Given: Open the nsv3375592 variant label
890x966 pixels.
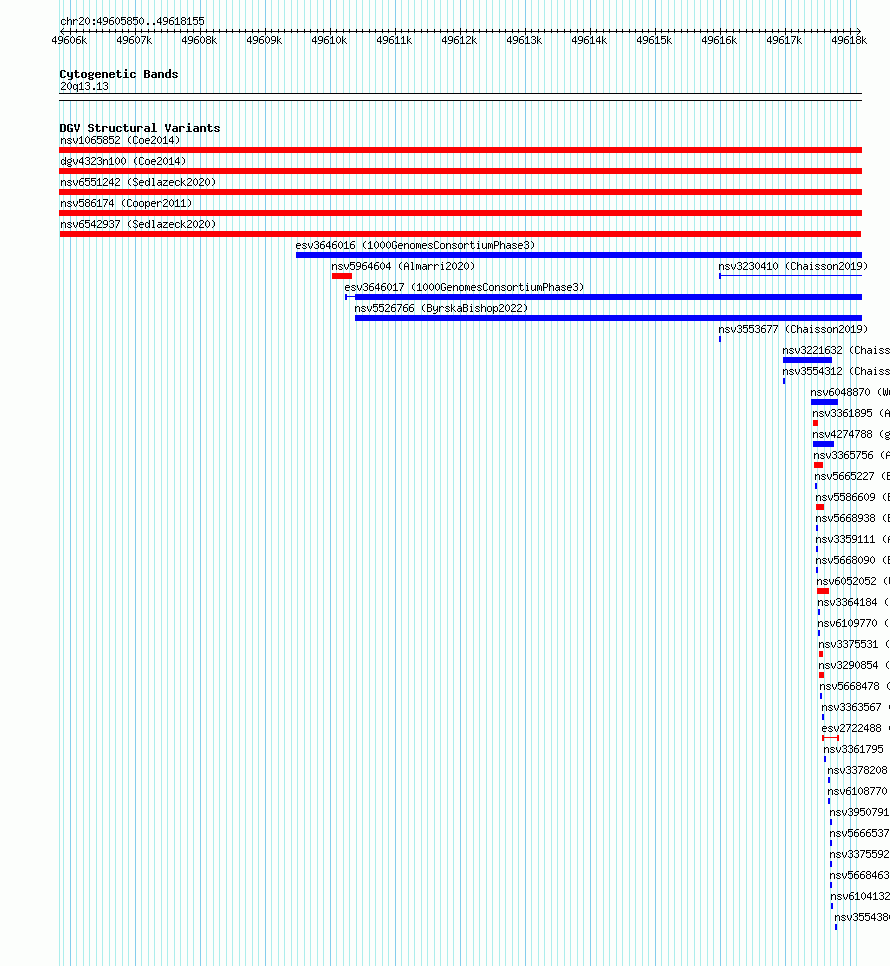Looking at the screenshot, I should point(859,853).
